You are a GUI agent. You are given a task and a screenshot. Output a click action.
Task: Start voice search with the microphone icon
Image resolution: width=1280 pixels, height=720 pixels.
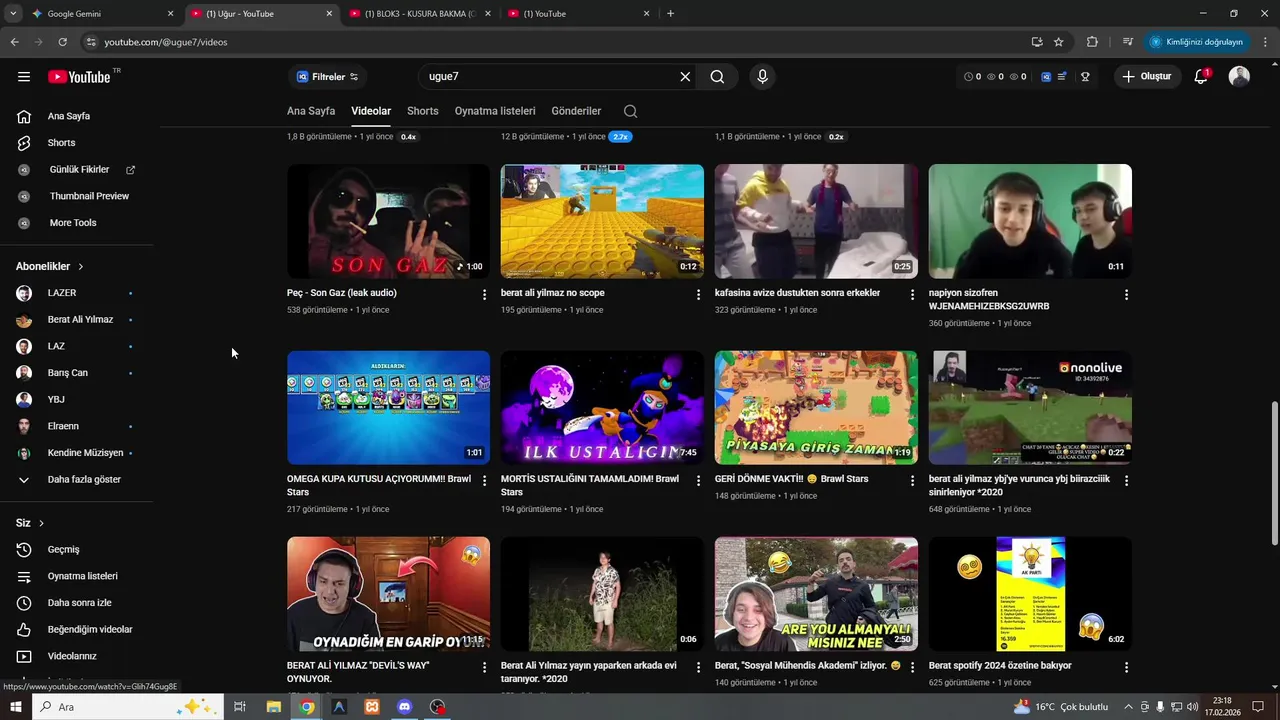[763, 77]
